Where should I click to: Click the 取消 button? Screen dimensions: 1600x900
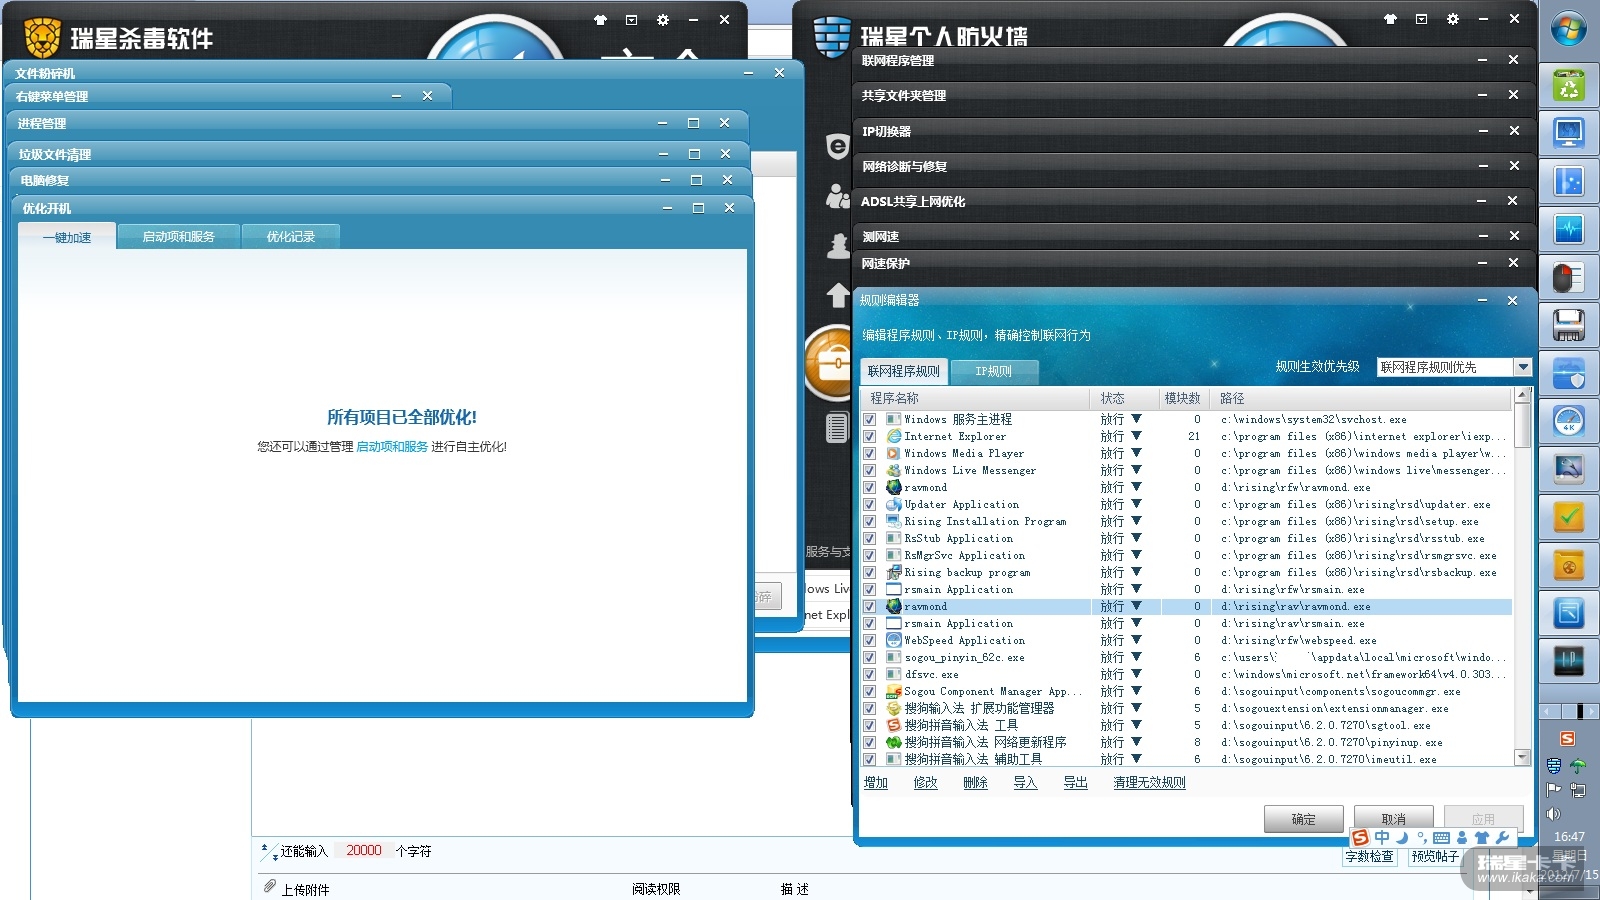coord(1393,819)
